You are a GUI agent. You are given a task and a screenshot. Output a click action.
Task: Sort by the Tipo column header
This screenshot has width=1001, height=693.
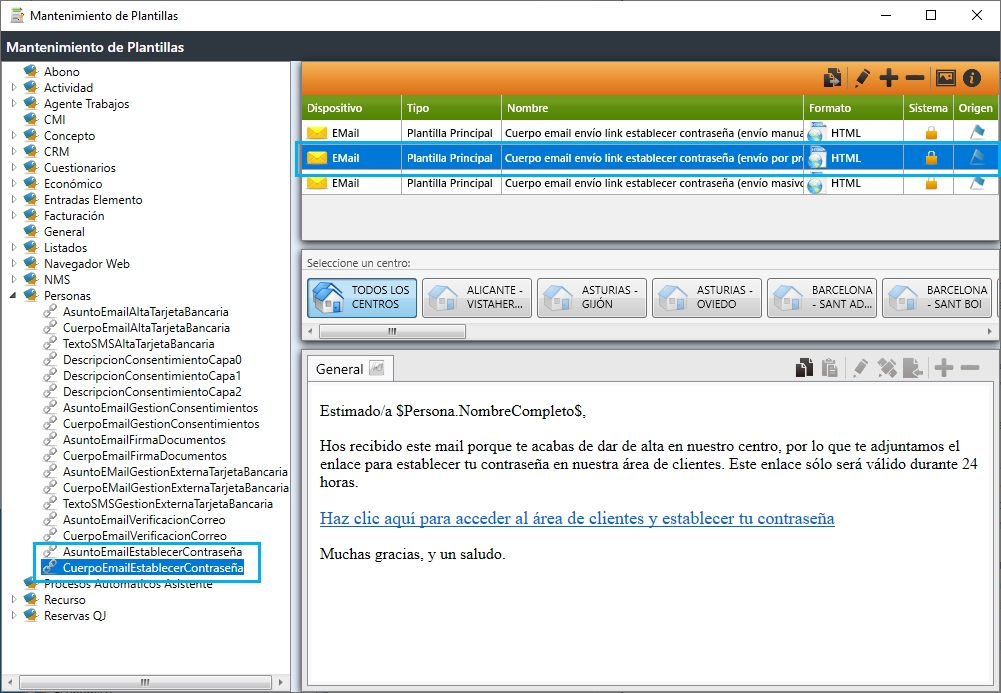451,108
